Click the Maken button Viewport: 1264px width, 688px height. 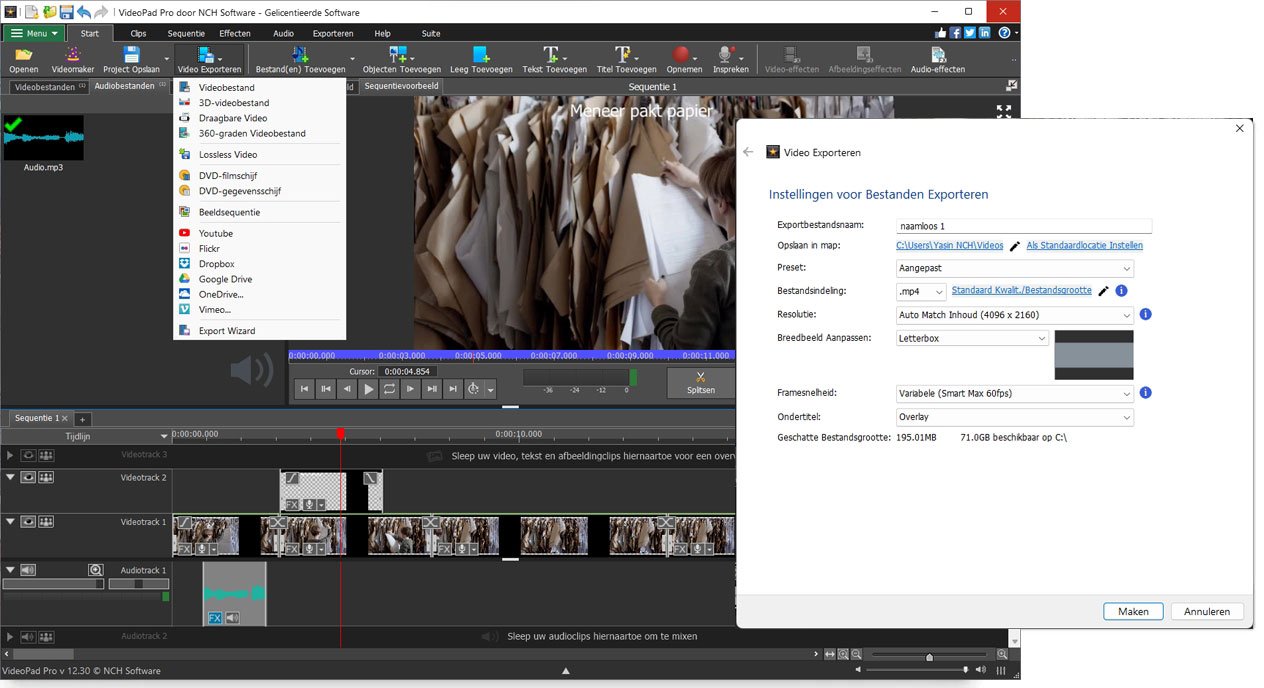coord(1133,611)
